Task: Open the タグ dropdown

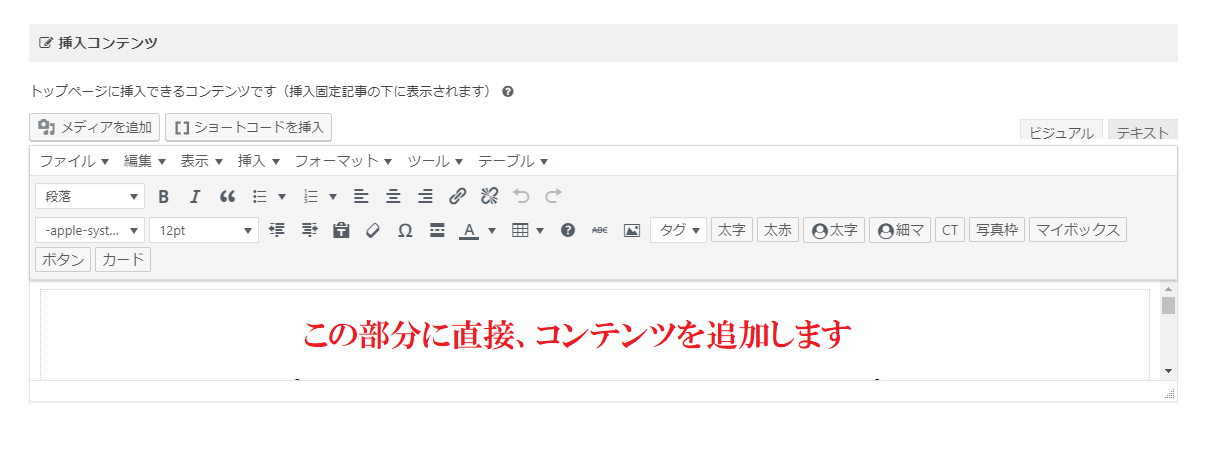Action: [x=678, y=230]
